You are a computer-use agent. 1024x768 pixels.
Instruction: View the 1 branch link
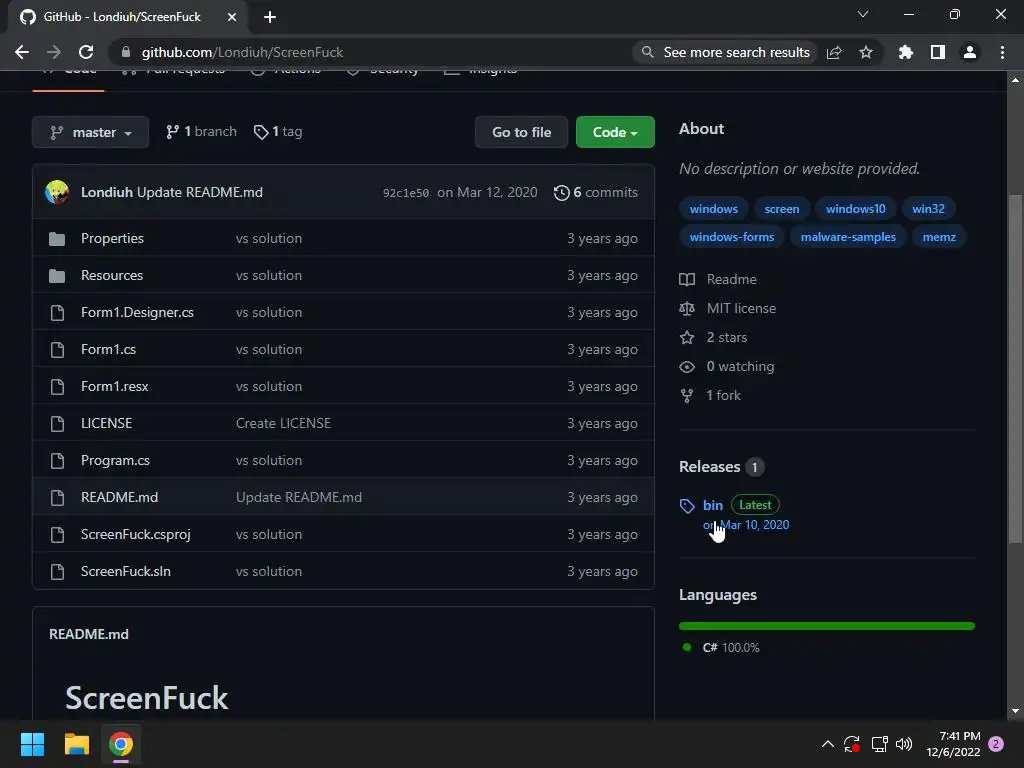(201, 132)
